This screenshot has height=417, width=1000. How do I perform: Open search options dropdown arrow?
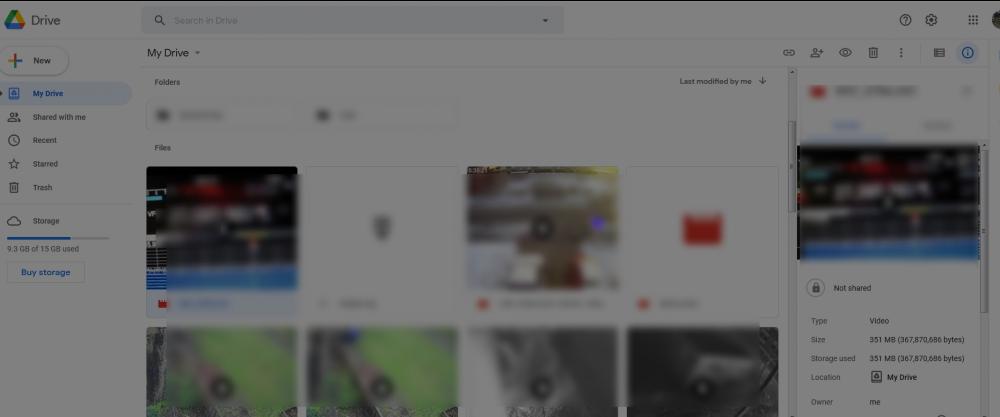pos(545,20)
